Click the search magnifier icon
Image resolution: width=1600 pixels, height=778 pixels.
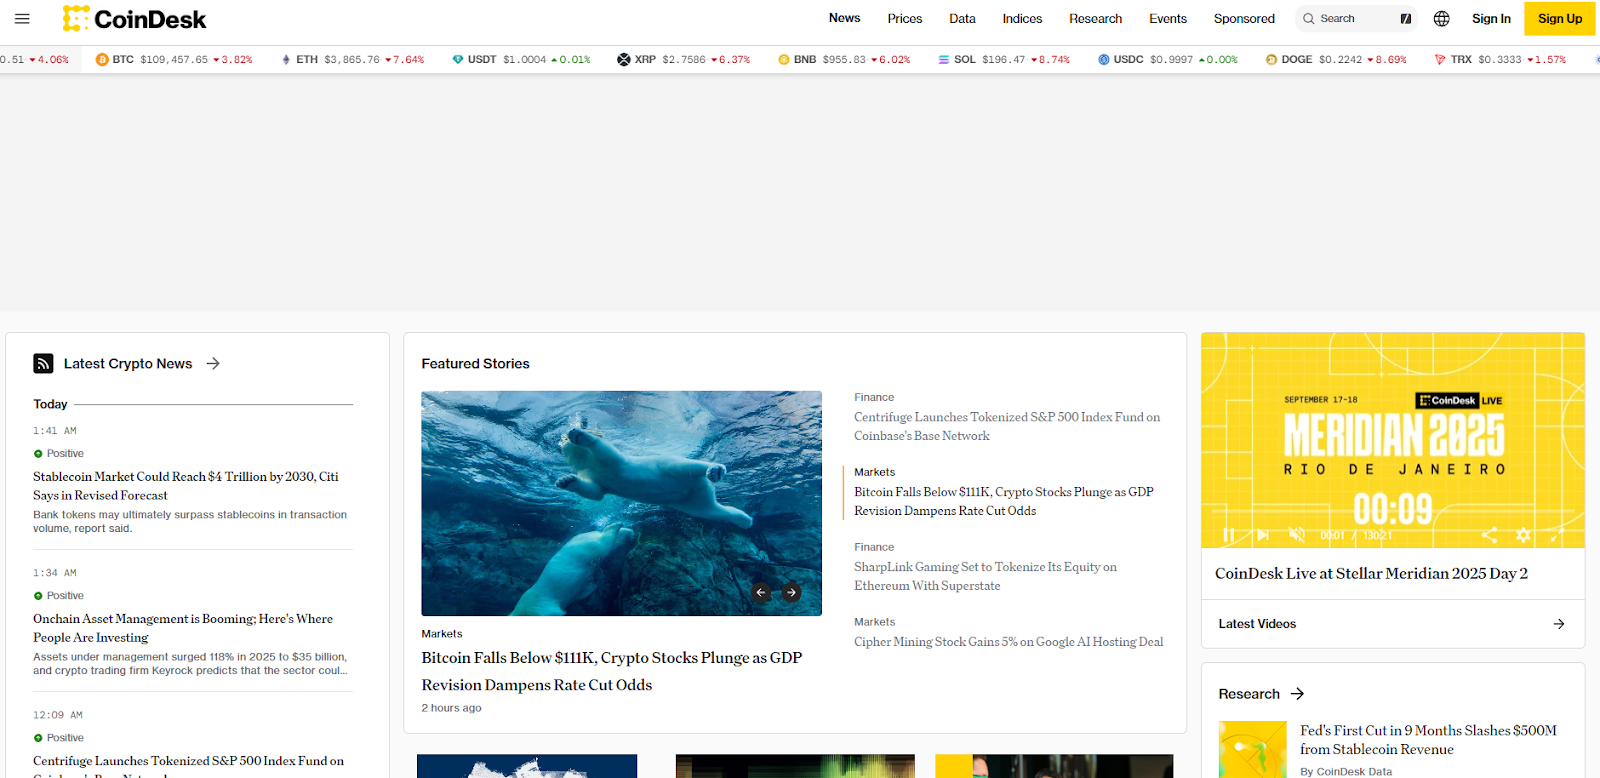tap(1308, 18)
